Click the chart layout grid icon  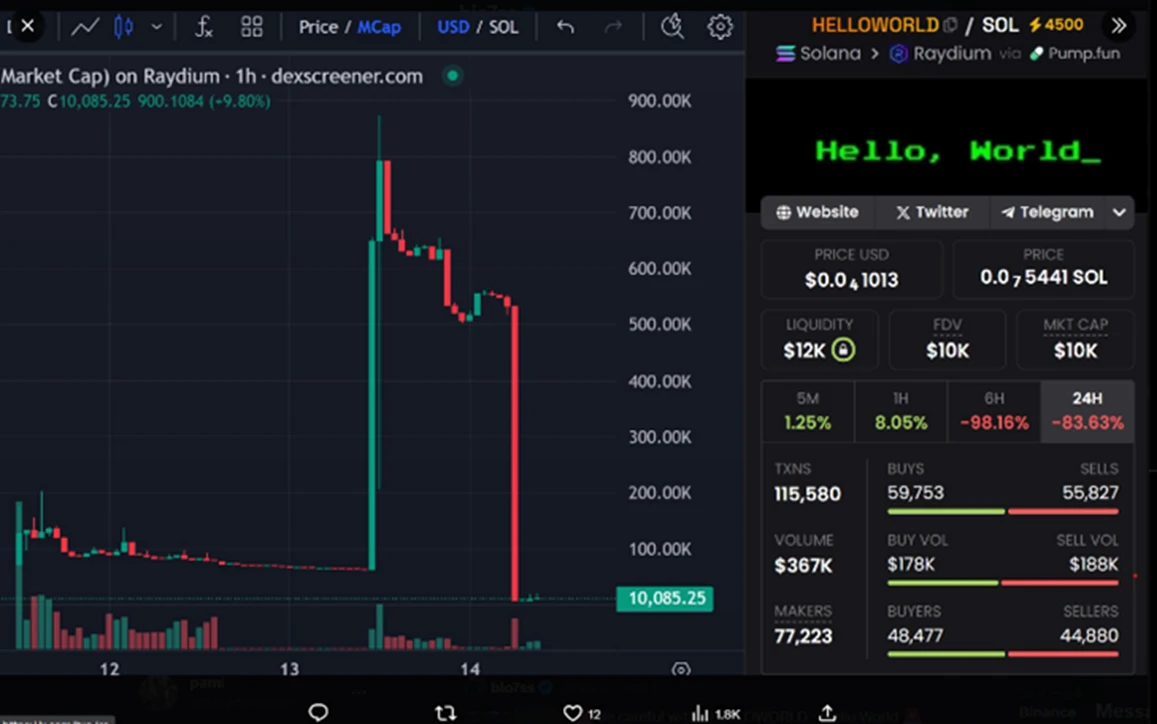252,27
